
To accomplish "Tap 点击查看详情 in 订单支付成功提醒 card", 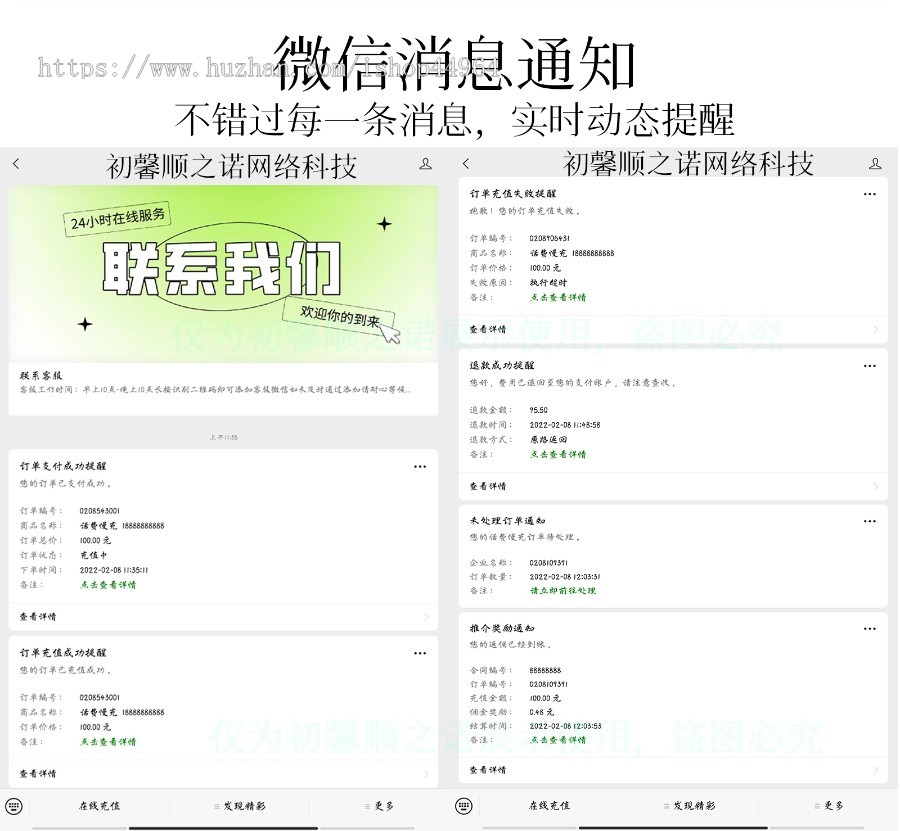I will (x=108, y=585).
